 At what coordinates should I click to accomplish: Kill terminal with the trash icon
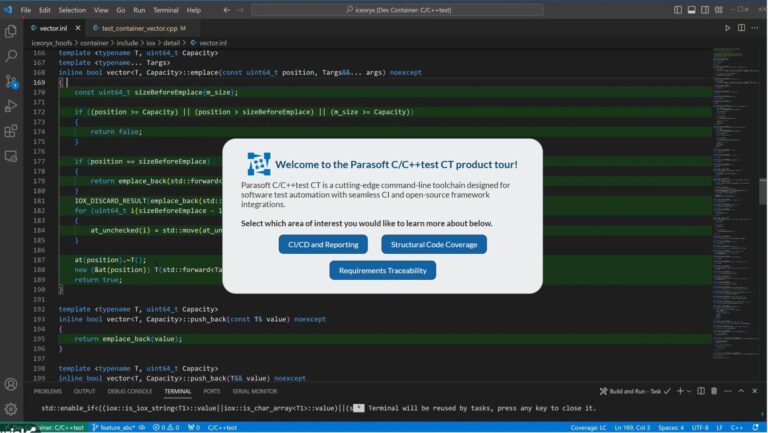714,391
